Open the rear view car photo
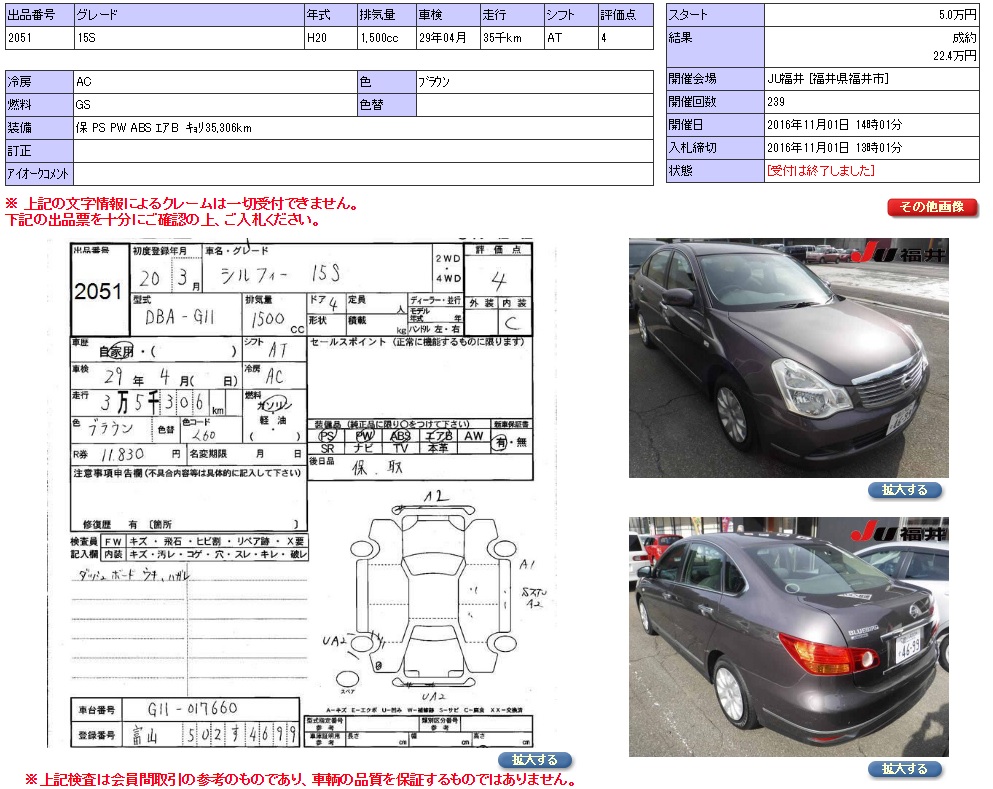This screenshot has height=789, width=993. click(x=788, y=637)
